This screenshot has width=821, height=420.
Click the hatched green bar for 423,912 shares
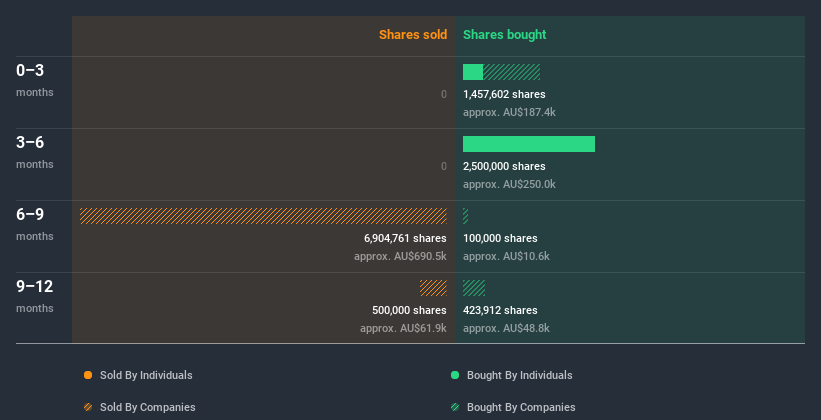[x=474, y=288]
